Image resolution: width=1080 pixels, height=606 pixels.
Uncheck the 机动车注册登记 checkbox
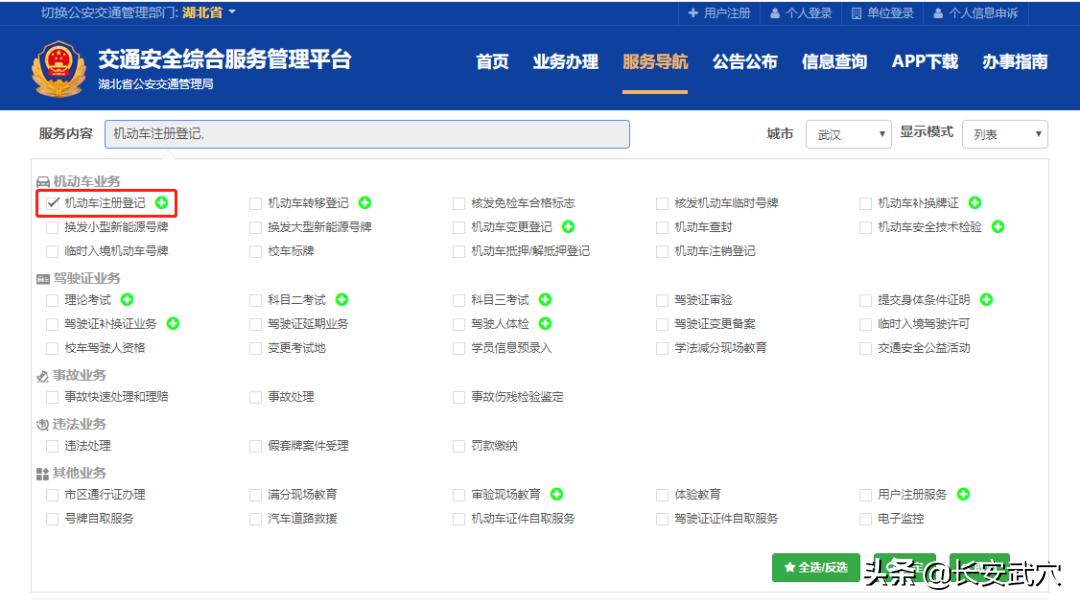(52, 203)
